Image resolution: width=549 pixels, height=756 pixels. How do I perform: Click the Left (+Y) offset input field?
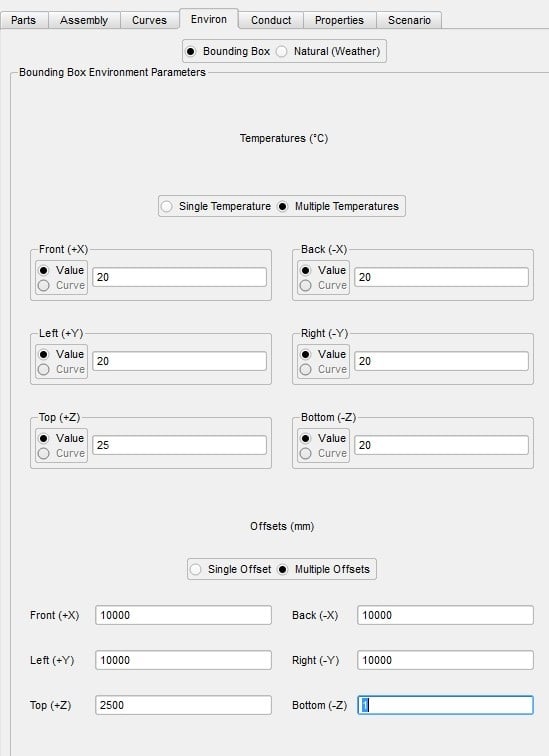coord(183,660)
